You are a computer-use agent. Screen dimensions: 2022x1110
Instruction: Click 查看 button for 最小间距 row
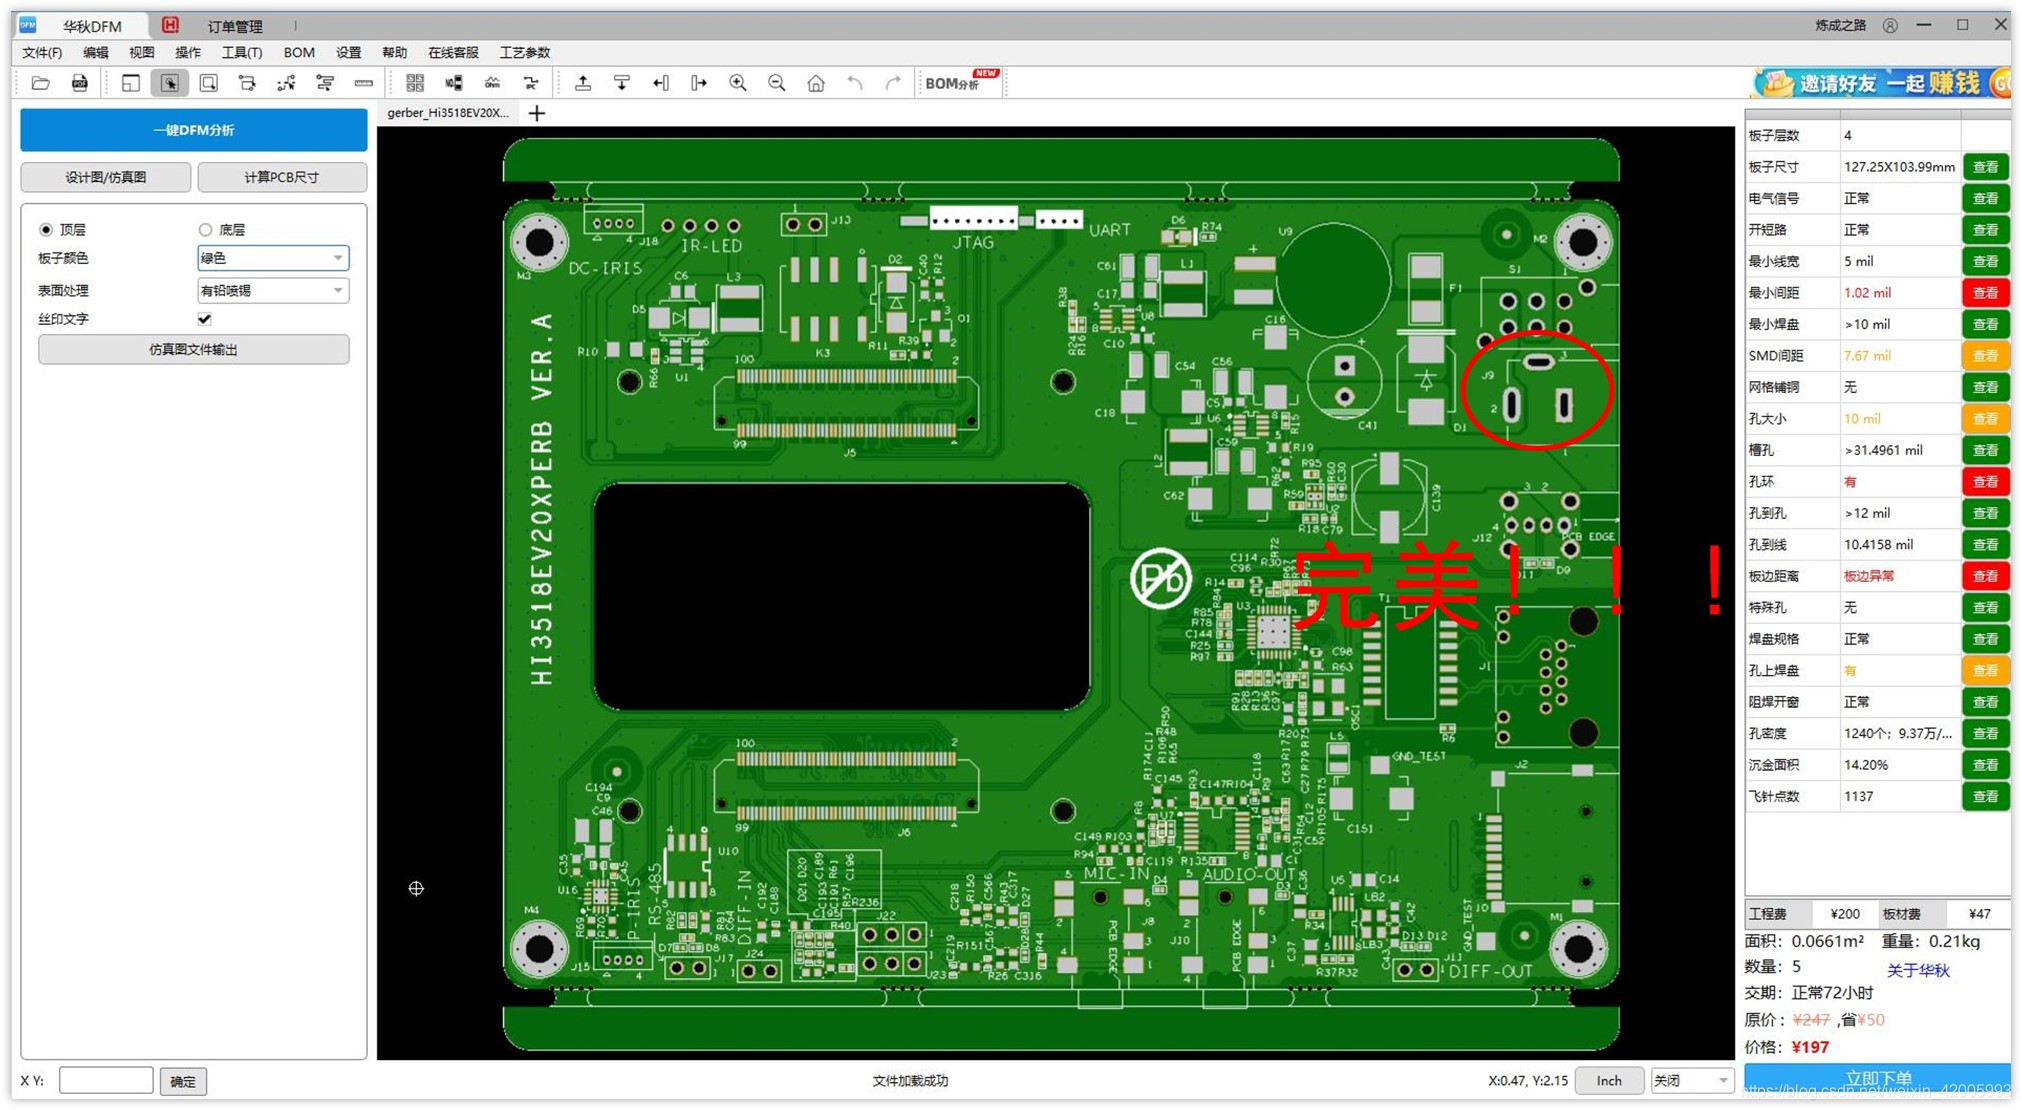(x=1984, y=293)
